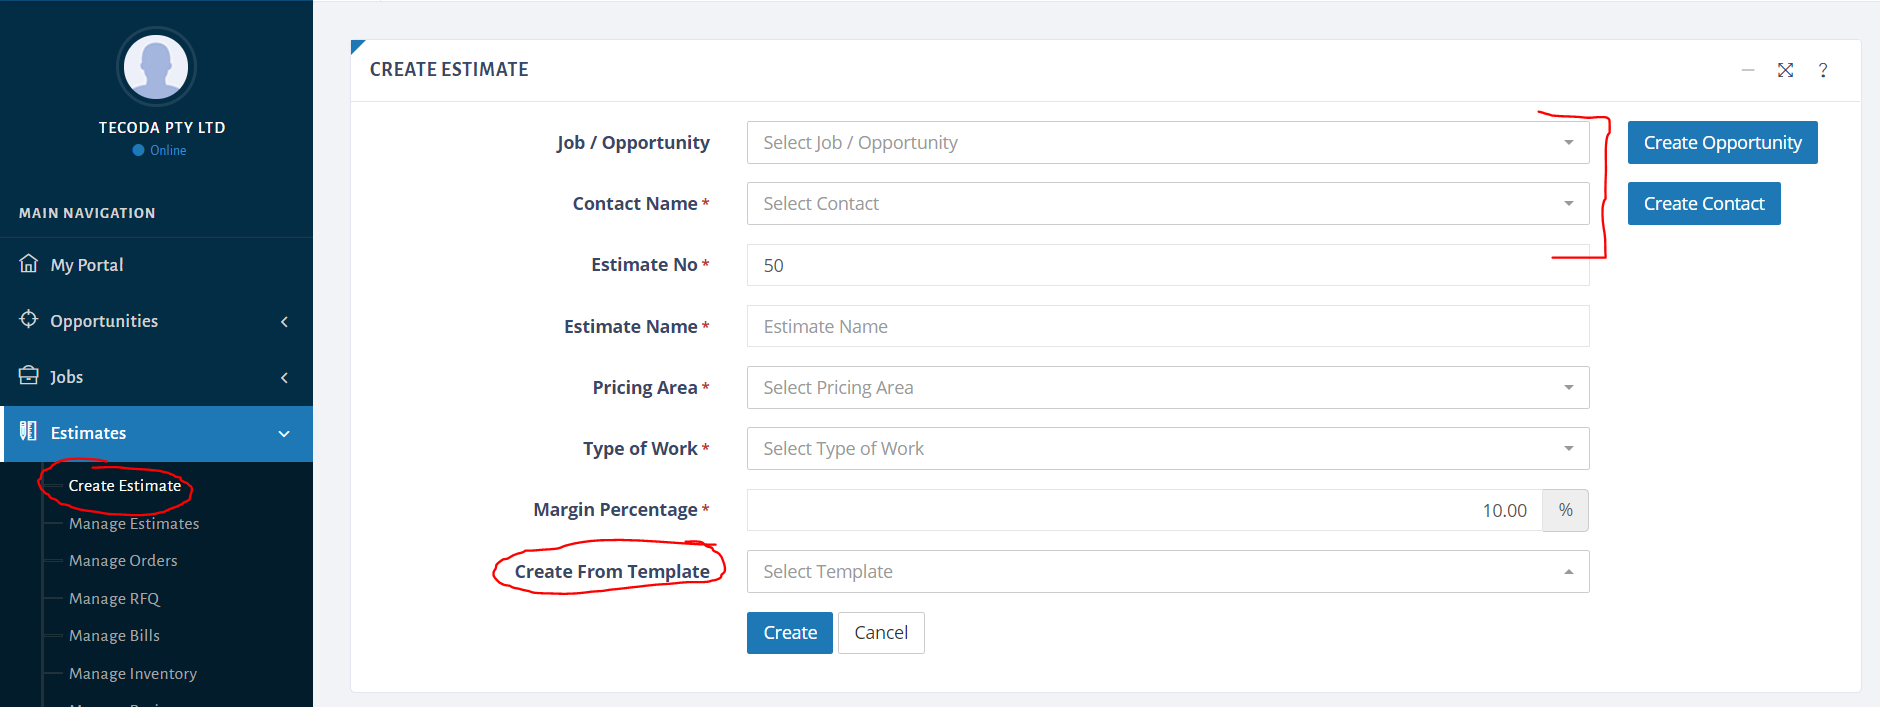Screen dimensions: 1880x707
Task: Click the Jobs briefcase icon
Action: coord(29,376)
